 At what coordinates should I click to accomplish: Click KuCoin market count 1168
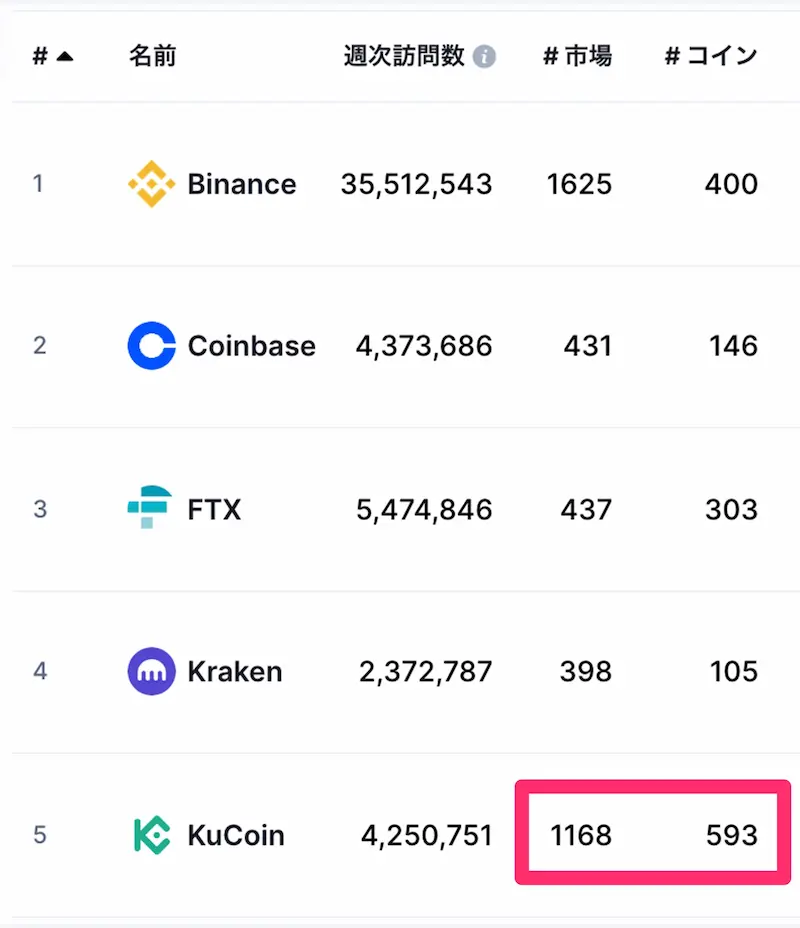[580, 835]
